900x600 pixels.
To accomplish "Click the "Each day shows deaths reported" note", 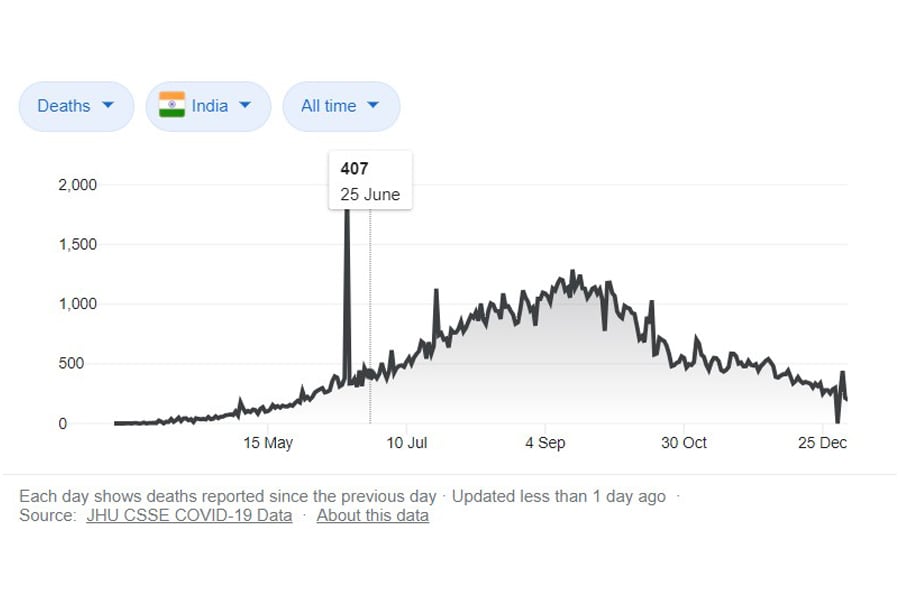I will pyautogui.click(x=228, y=496).
